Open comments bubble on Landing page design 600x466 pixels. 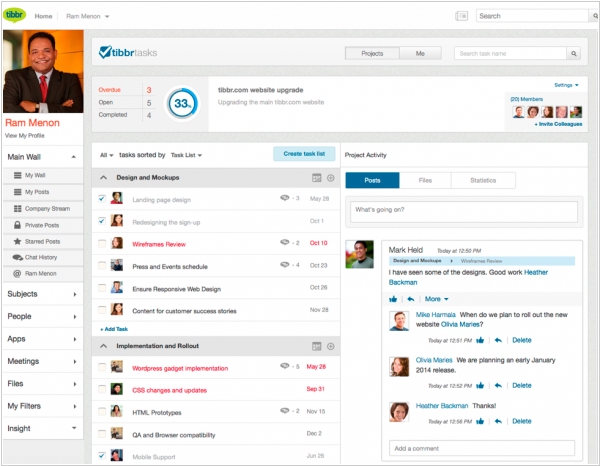pos(285,198)
